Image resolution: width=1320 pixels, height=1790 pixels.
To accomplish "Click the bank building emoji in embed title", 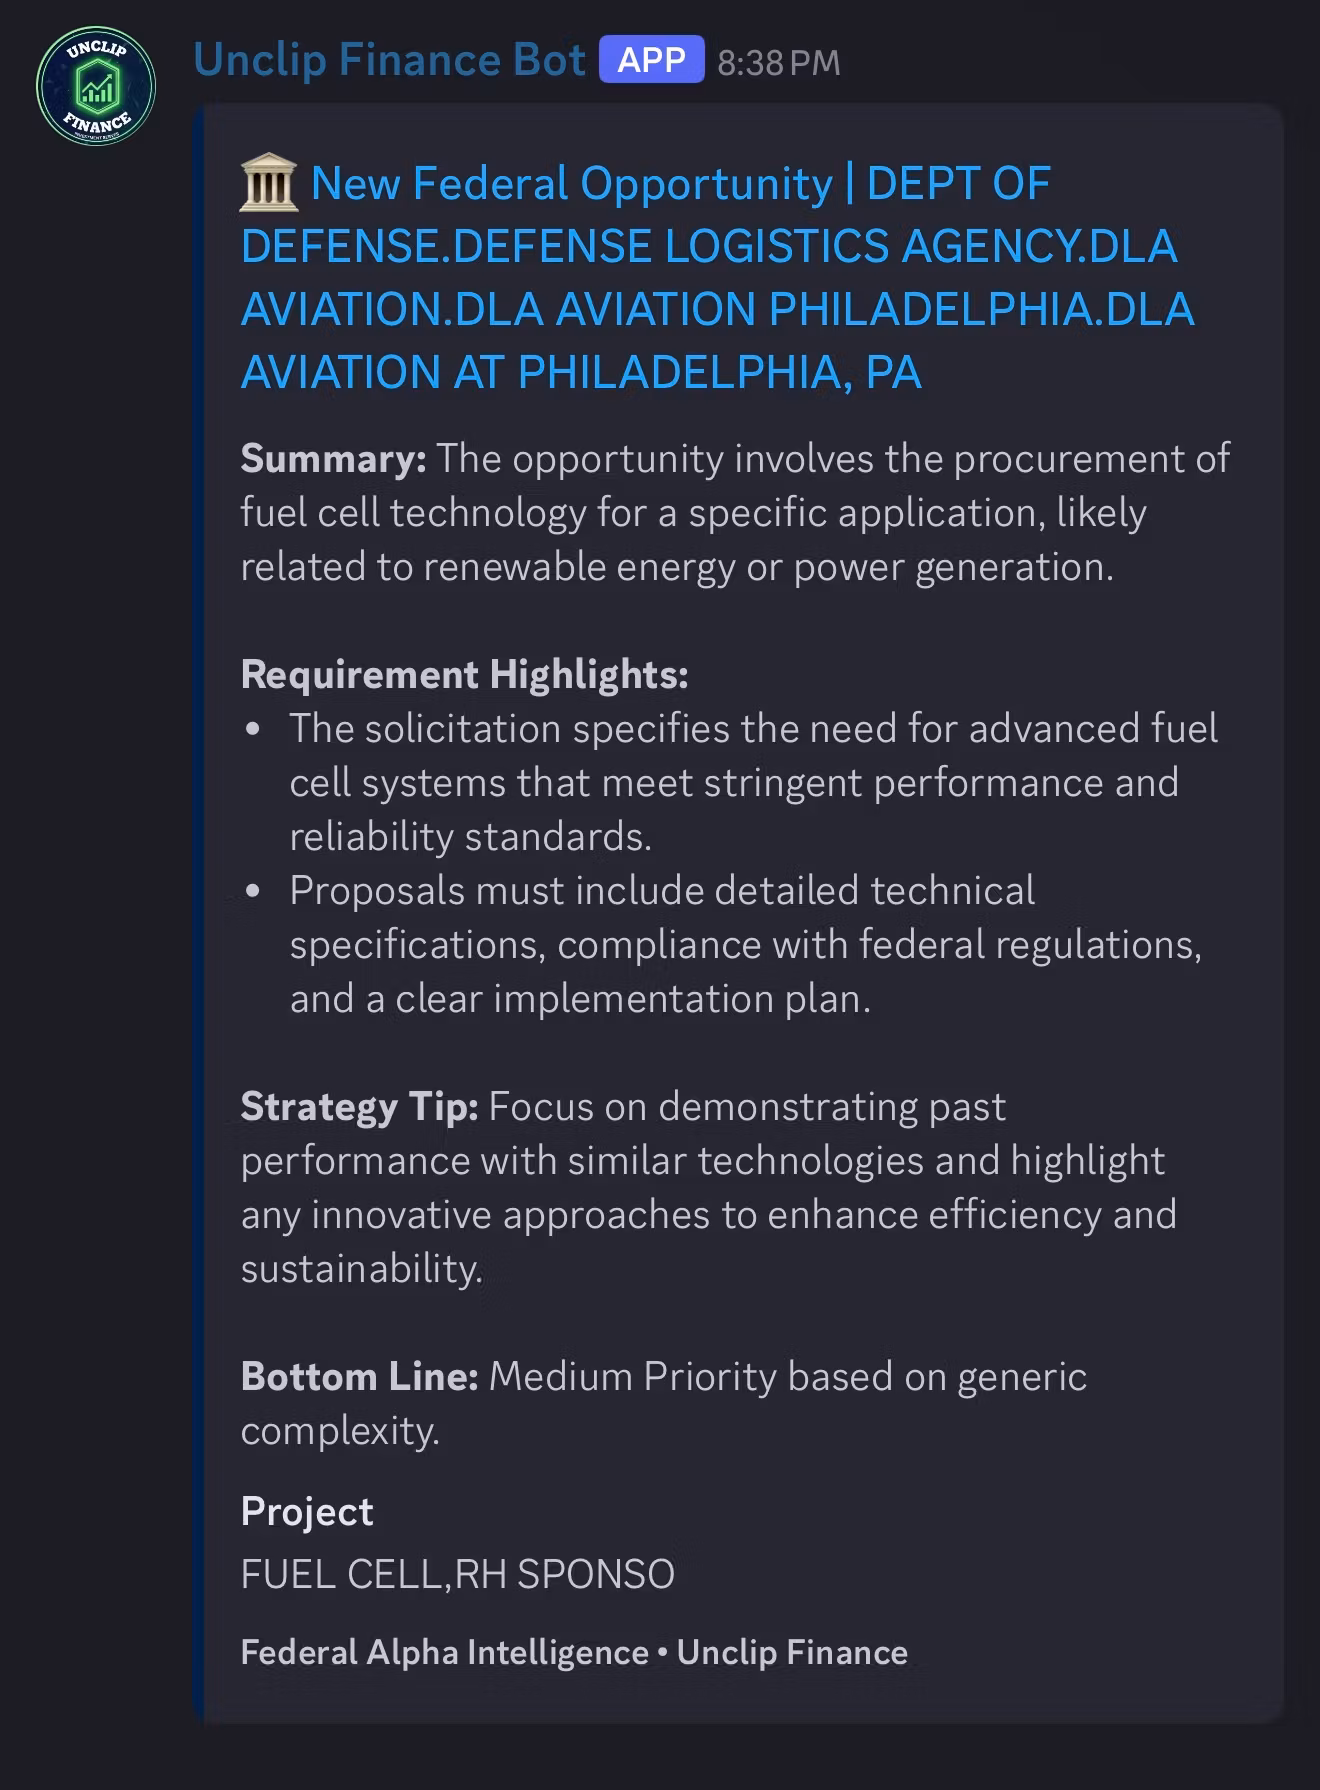I will [x=269, y=184].
